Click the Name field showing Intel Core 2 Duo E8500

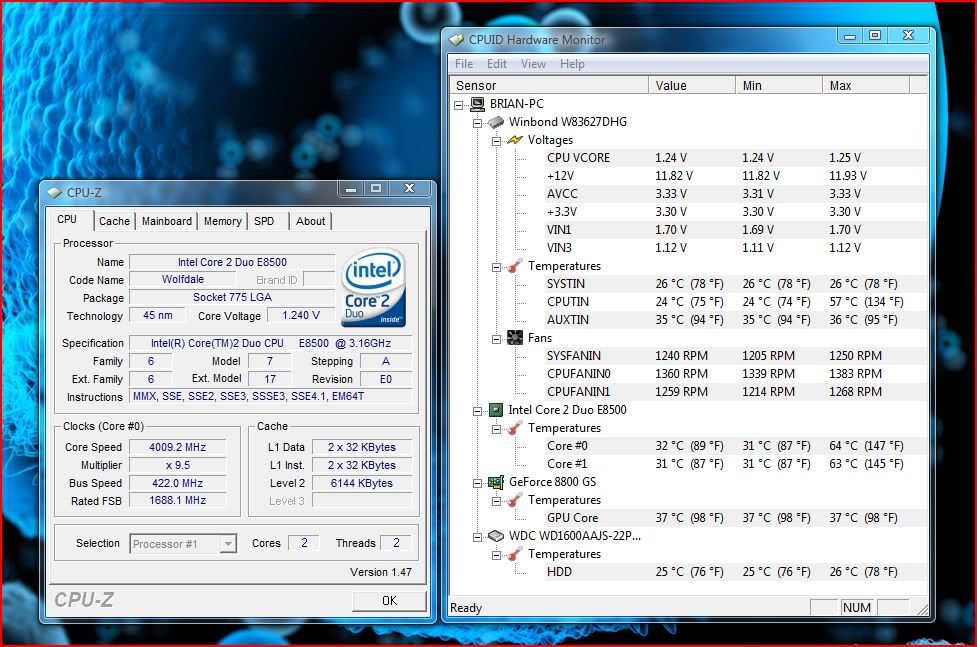[x=232, y=262]
